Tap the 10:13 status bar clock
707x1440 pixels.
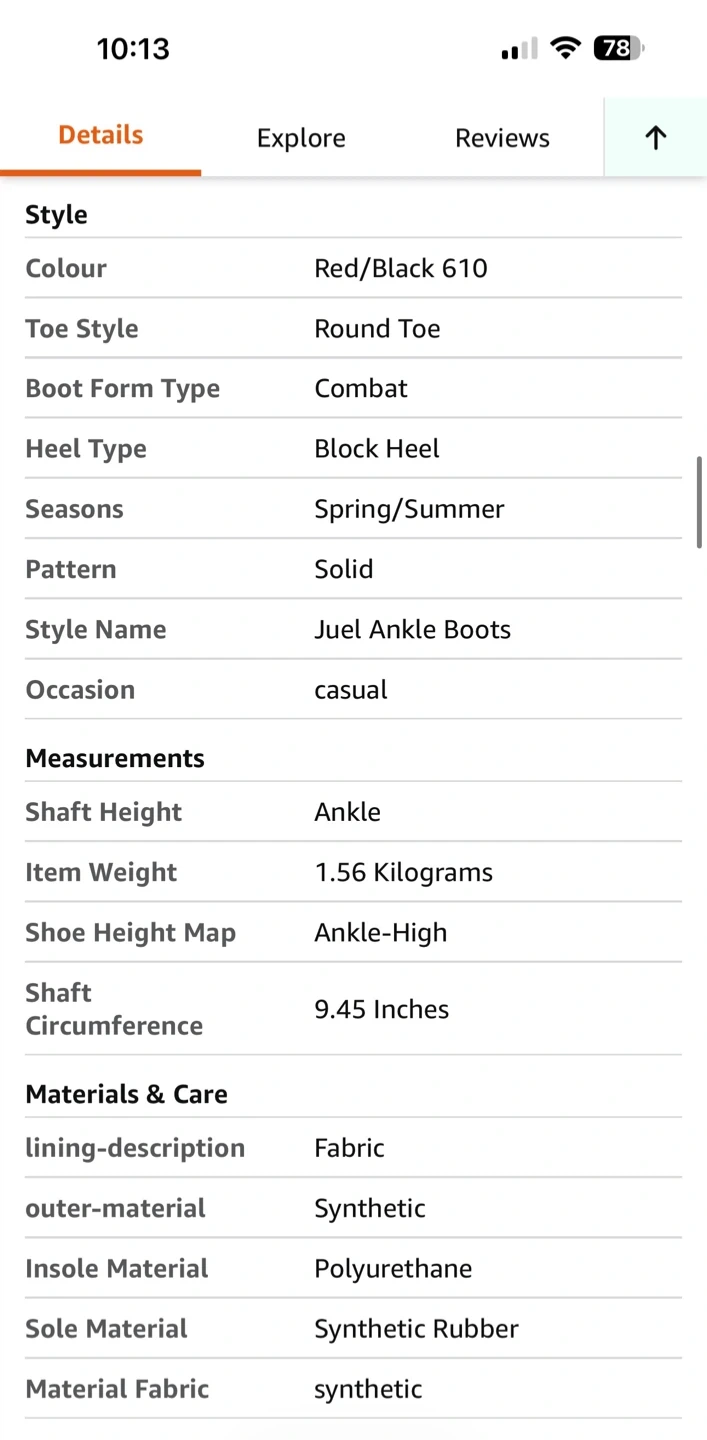coord(133,49)
